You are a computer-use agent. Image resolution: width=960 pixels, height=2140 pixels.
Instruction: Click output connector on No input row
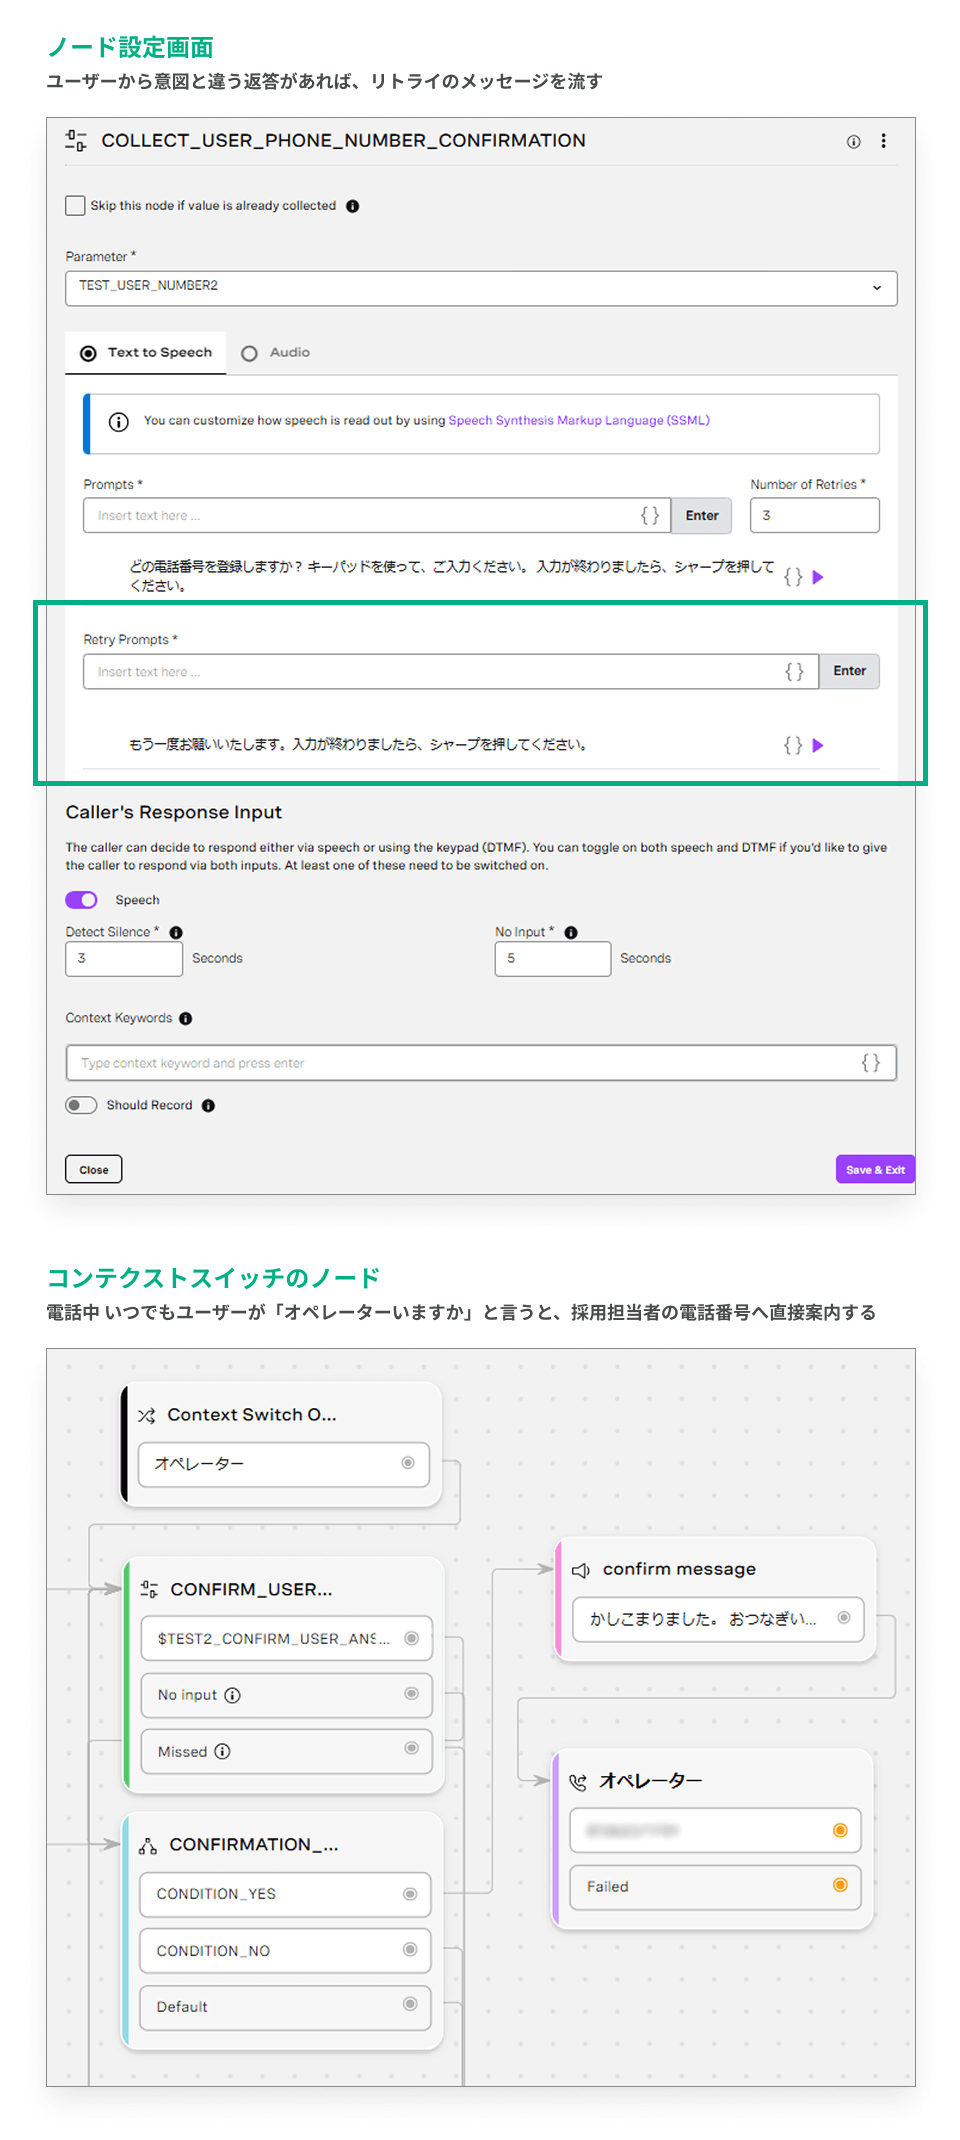[411, 1693]
